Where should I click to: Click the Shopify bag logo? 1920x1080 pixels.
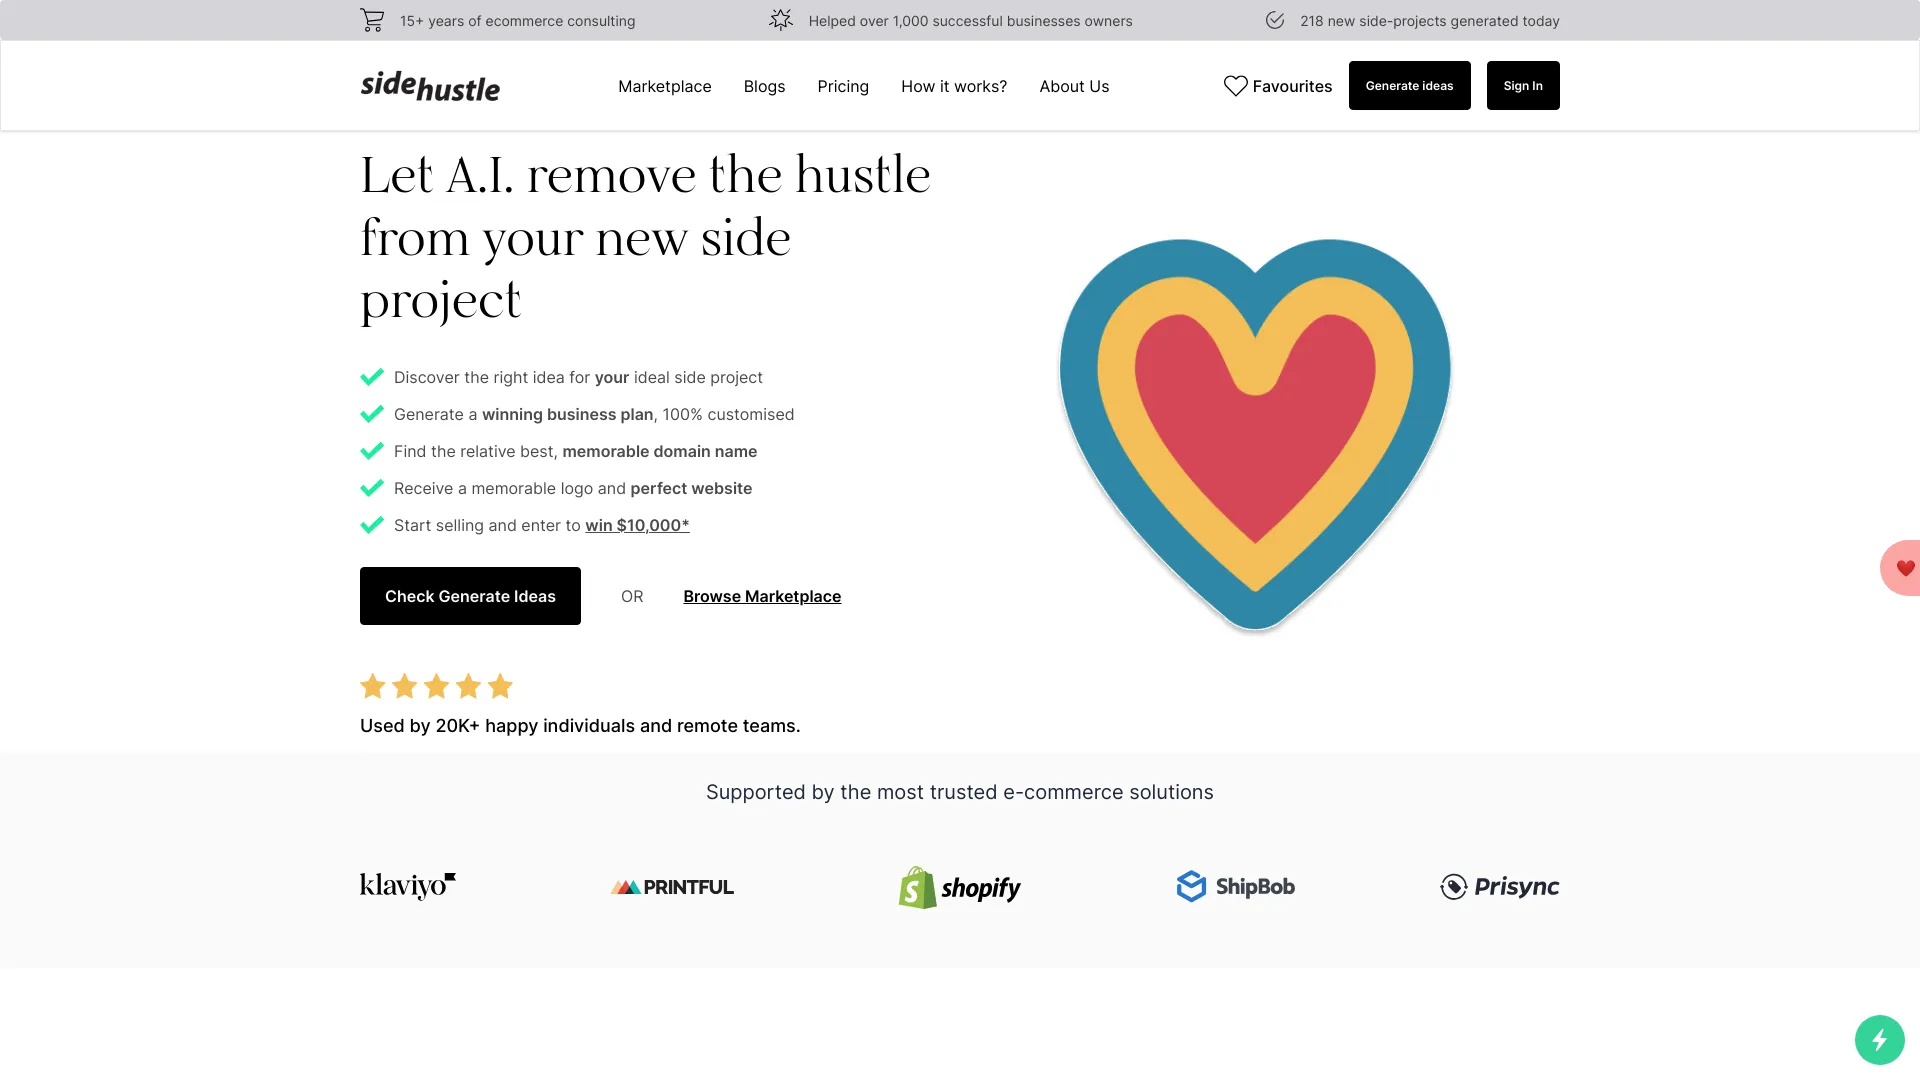click(x=916, y=887)
